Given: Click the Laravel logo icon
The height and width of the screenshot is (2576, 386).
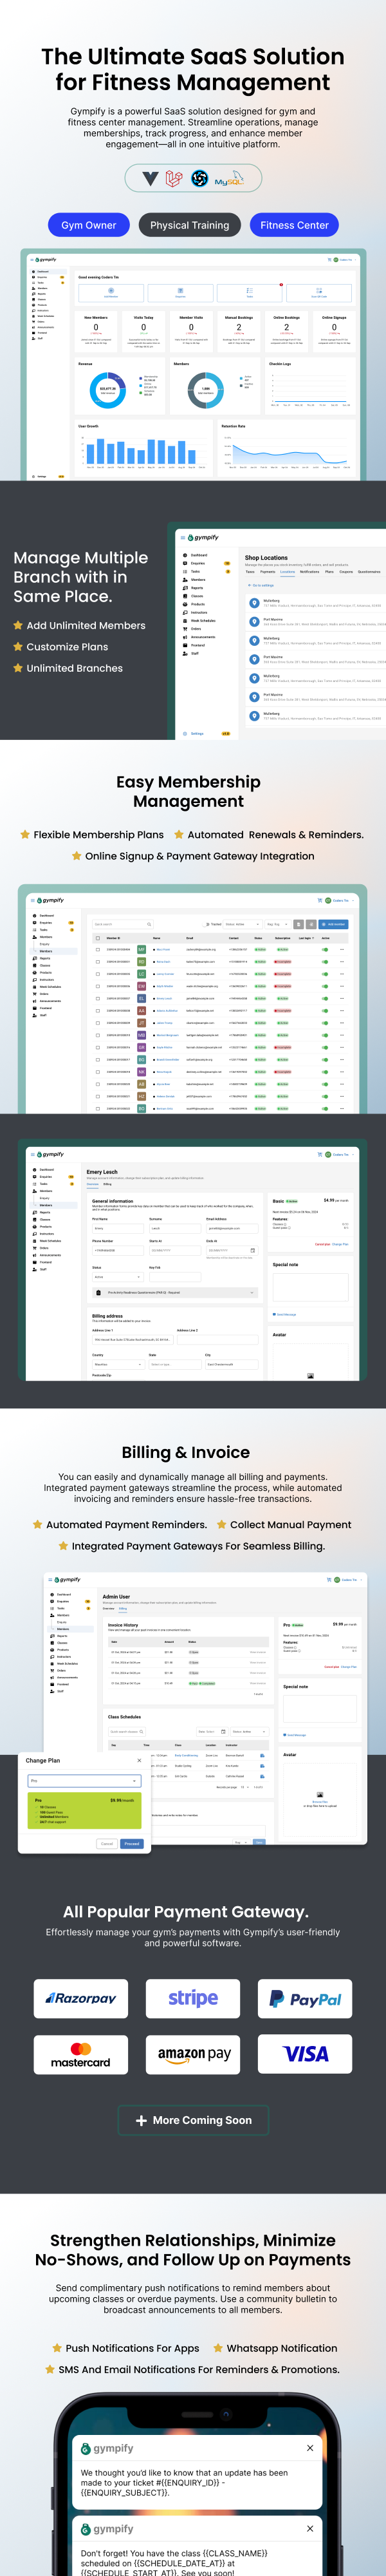Looking at the screenshot, I should (174, 178).
